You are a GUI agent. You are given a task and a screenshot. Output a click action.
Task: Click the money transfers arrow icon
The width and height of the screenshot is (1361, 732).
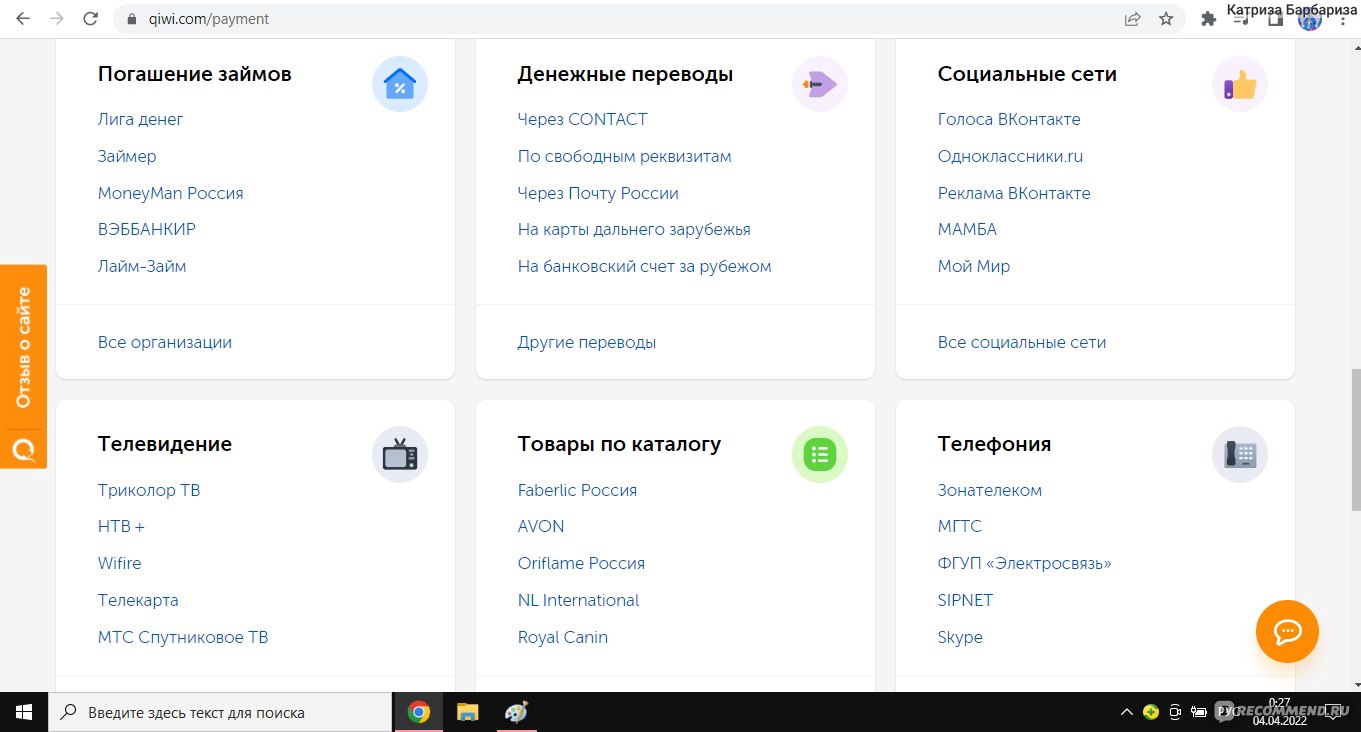[820, 84]
